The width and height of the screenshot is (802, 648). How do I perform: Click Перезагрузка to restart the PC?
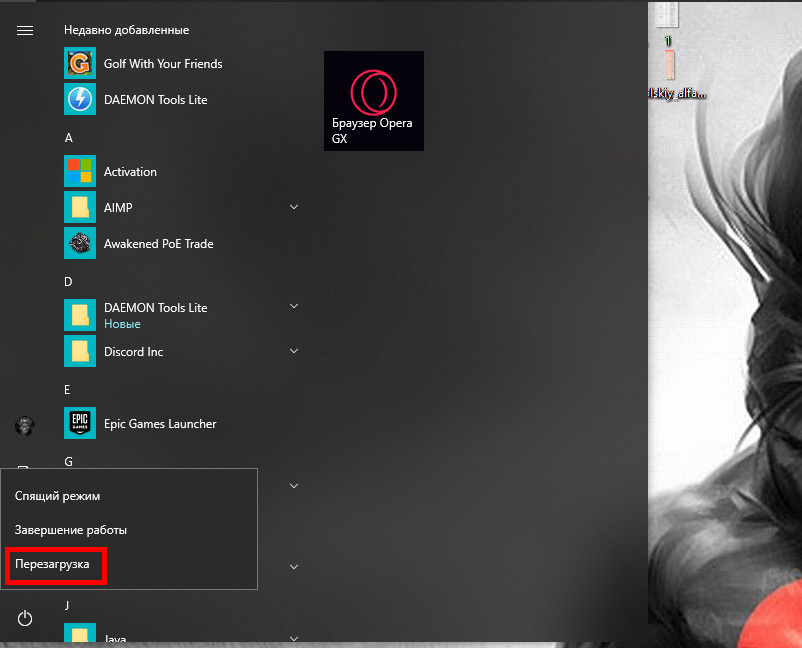point(52,565)
